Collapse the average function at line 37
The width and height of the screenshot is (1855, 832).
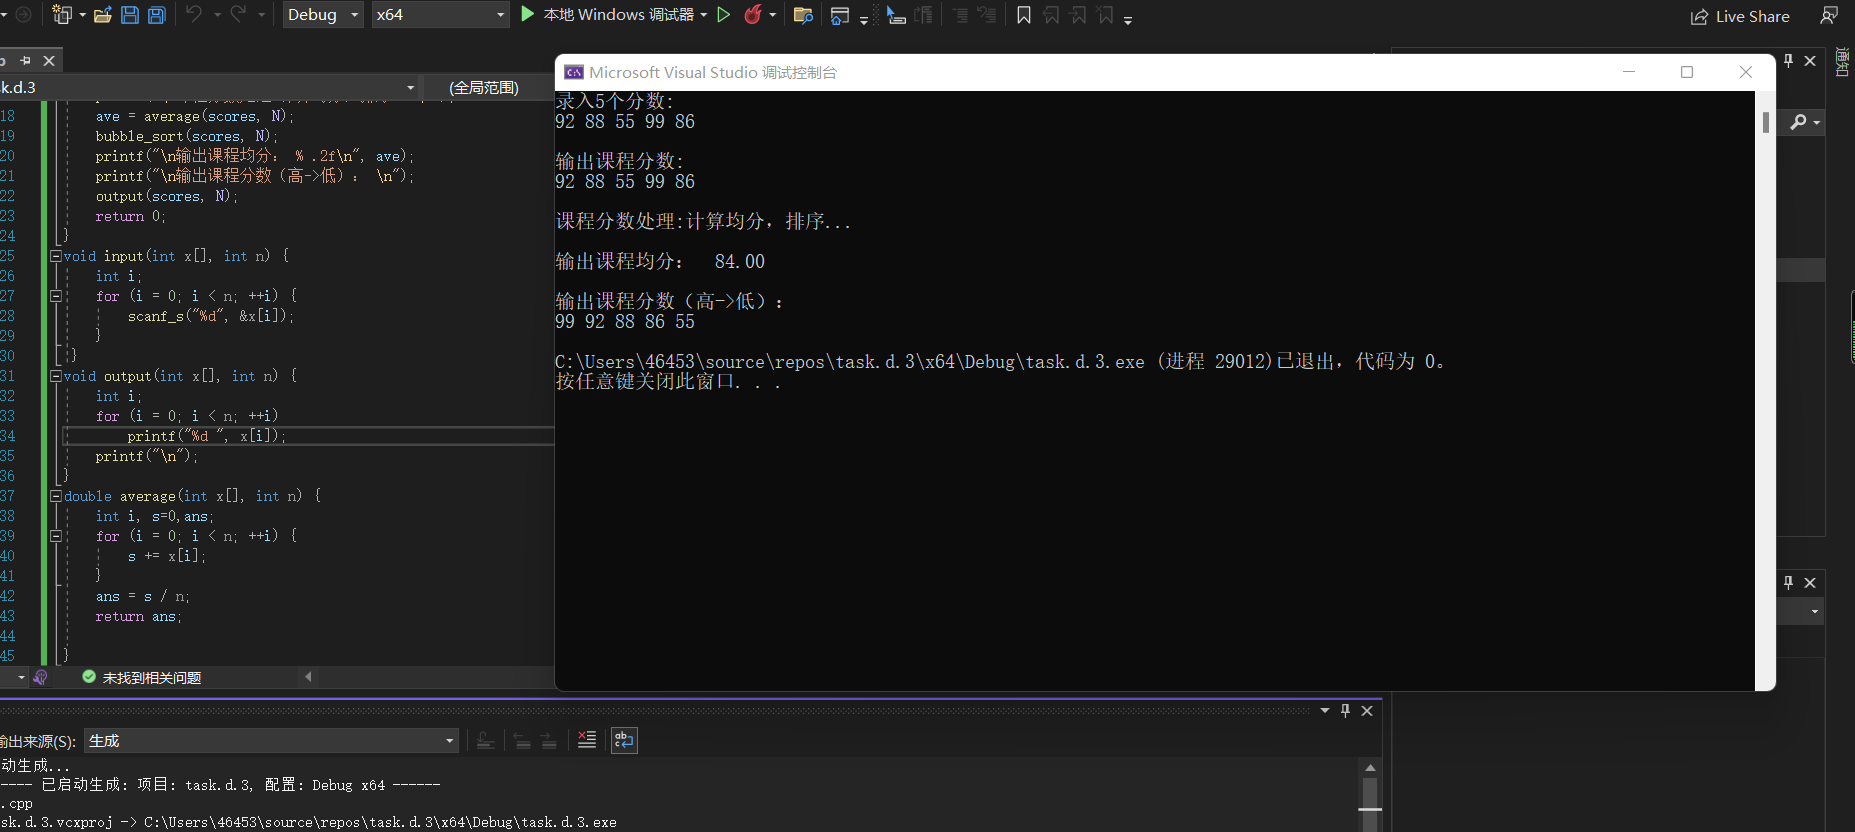click(x=56, y=496)
